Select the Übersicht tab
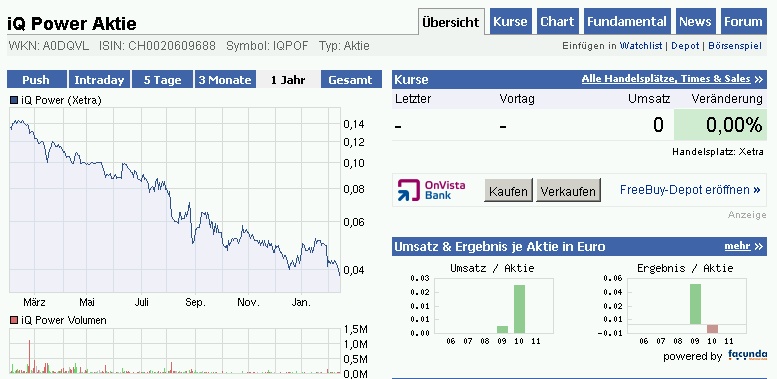This screenshot has width=777, height=379. pyautogui.click(x=451, y=22)
